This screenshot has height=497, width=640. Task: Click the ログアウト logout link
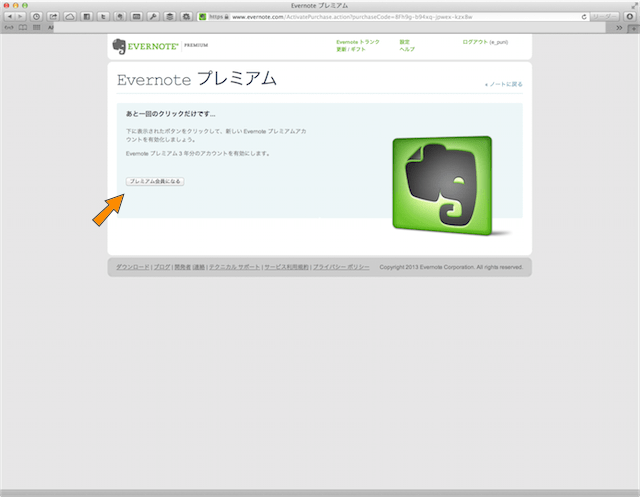click(x=475, y=42)
